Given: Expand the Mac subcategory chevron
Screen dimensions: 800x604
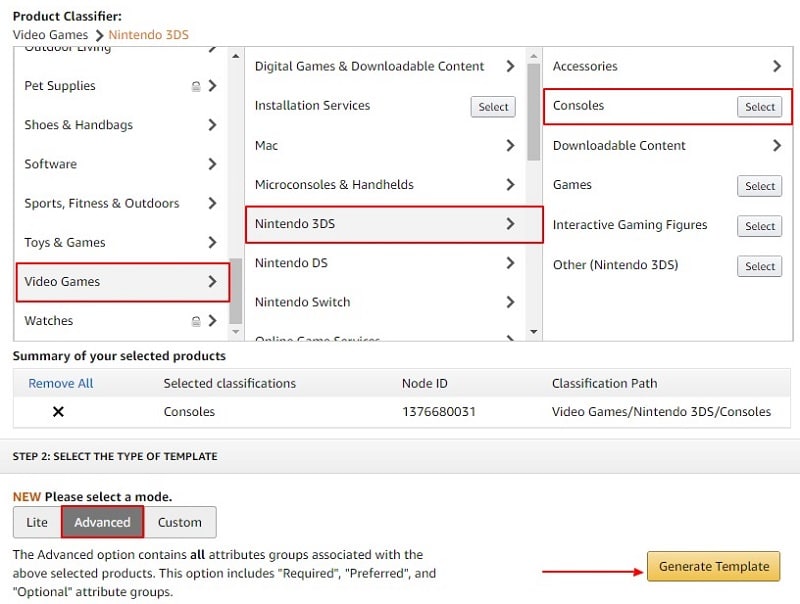Looking at the screenshot, I should pos(510,146).
